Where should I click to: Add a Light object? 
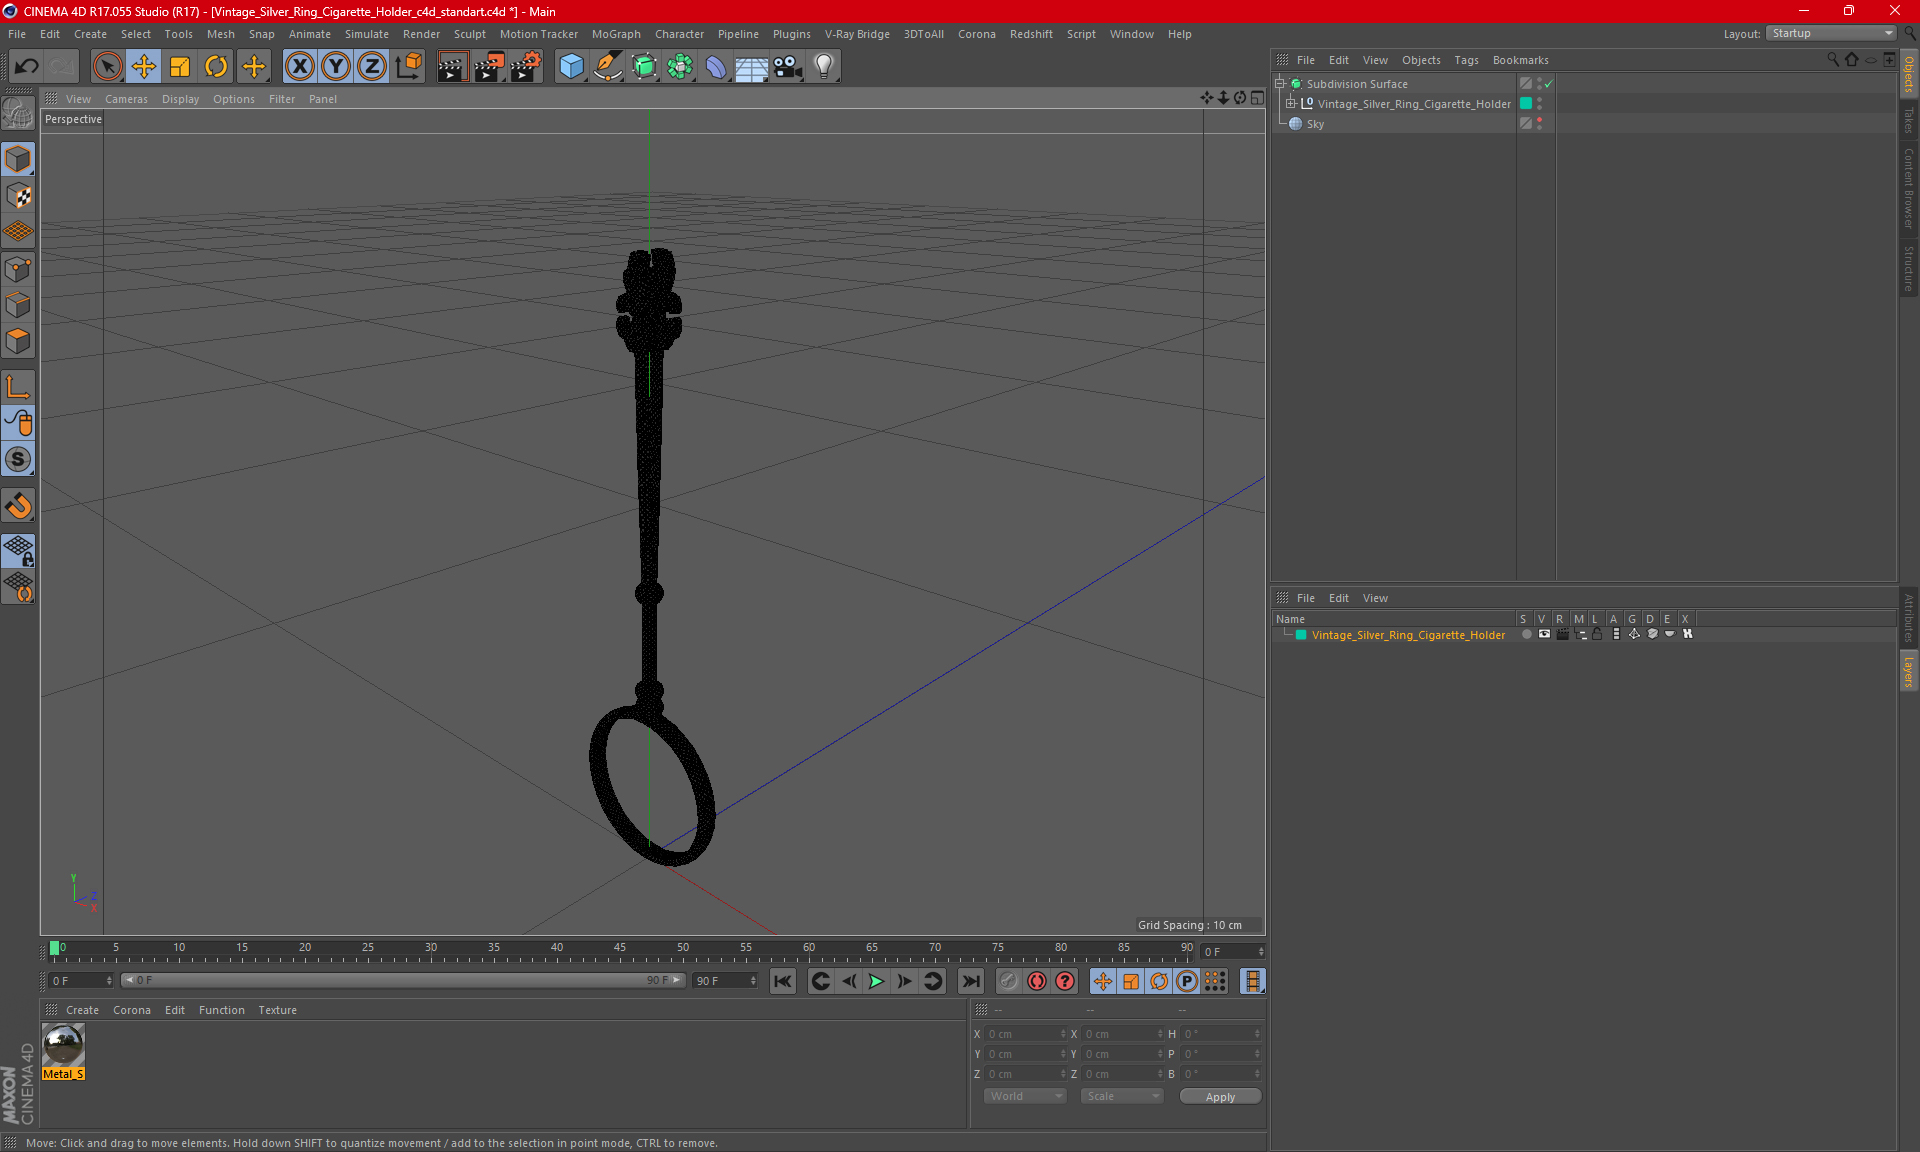point(823,66)
